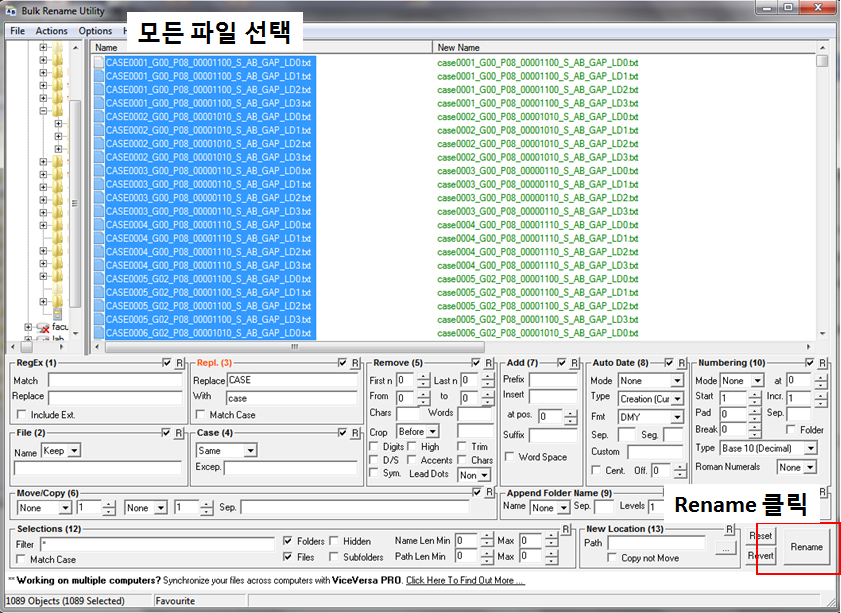The height and width of the screenshot is (613, 841).
Task: Expand the 'facu' network drive tree node
Action: [28, 327]
